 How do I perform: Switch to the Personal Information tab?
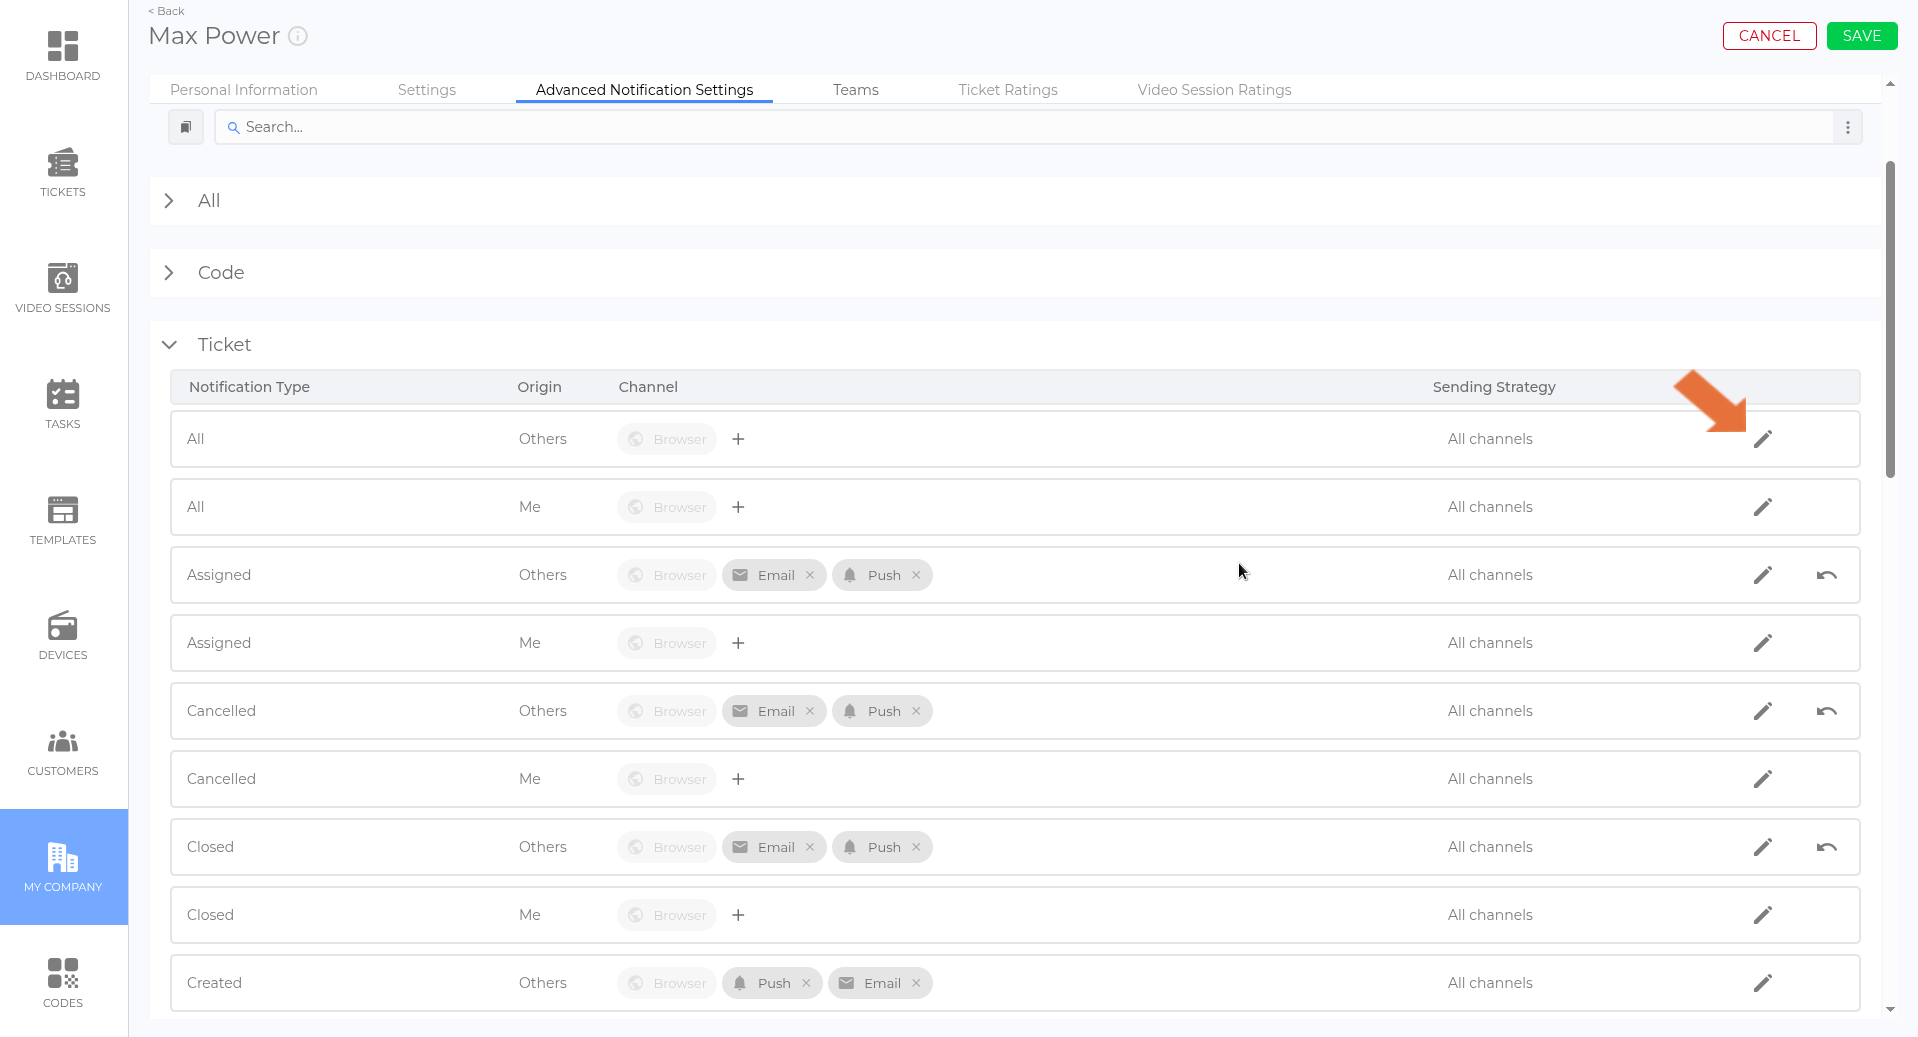(x=243, y=90)
